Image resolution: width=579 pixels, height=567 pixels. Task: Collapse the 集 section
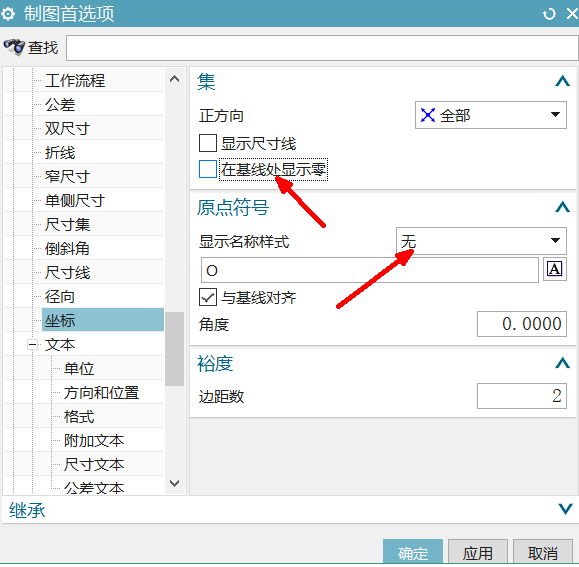point(562,81)
